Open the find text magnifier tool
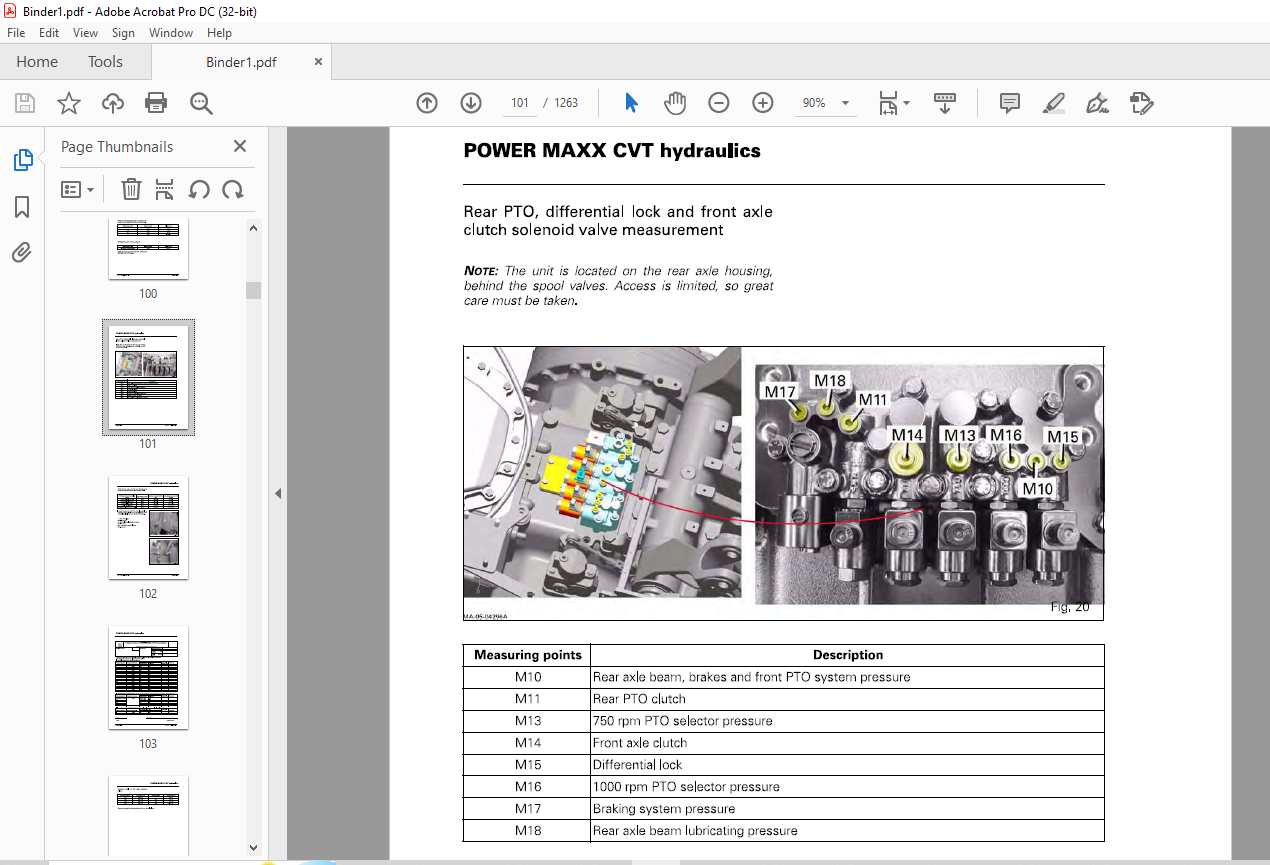The height and width of the screenshot is (865, 1270). click(x=201, y=103)
